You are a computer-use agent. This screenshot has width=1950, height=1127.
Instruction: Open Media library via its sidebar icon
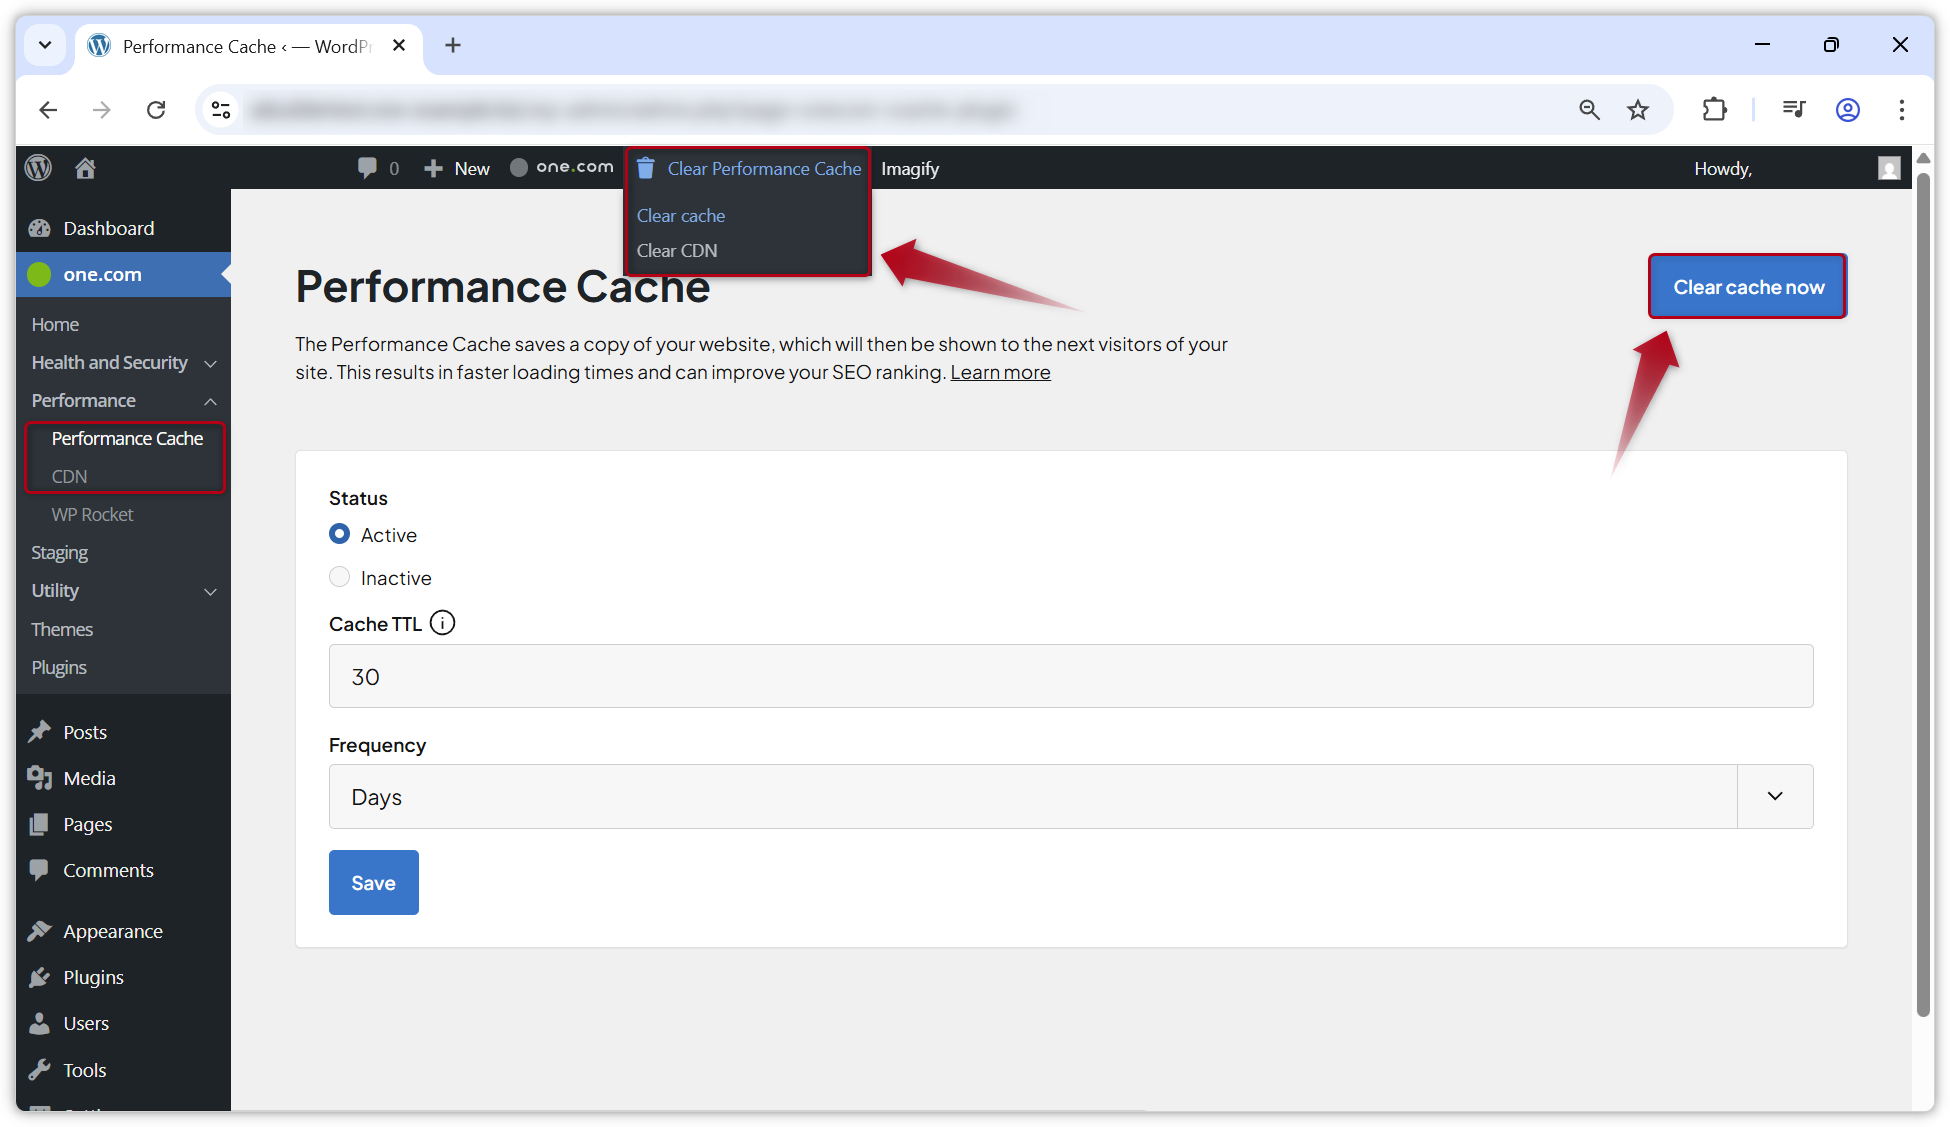[x=39, y=777]
